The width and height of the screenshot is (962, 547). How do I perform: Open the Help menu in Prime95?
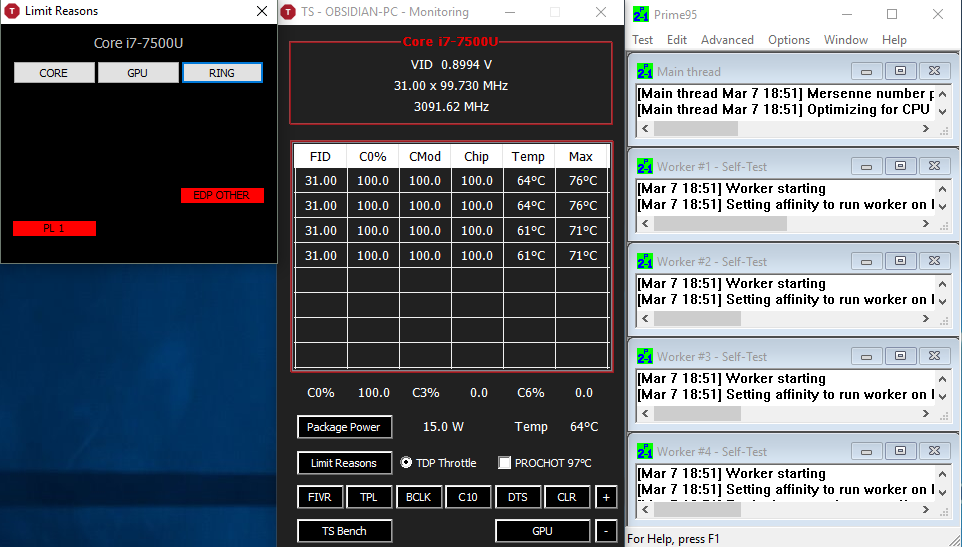tap(894, 40)
